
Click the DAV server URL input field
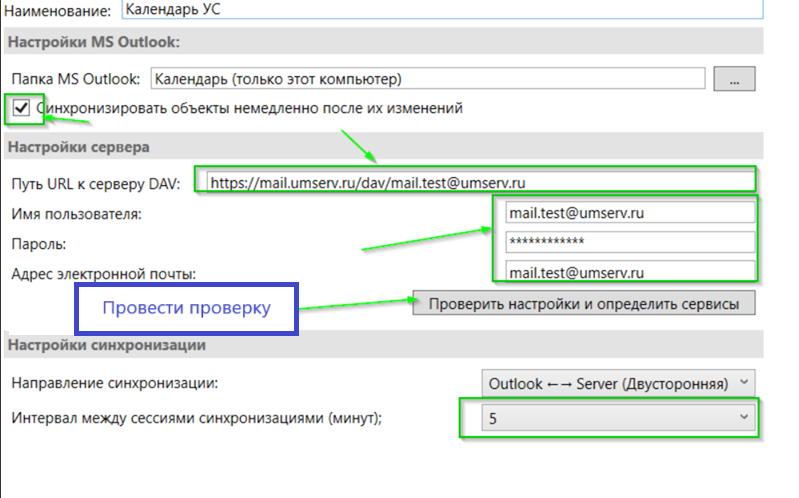pyautogui.click(x=476, y=183)
